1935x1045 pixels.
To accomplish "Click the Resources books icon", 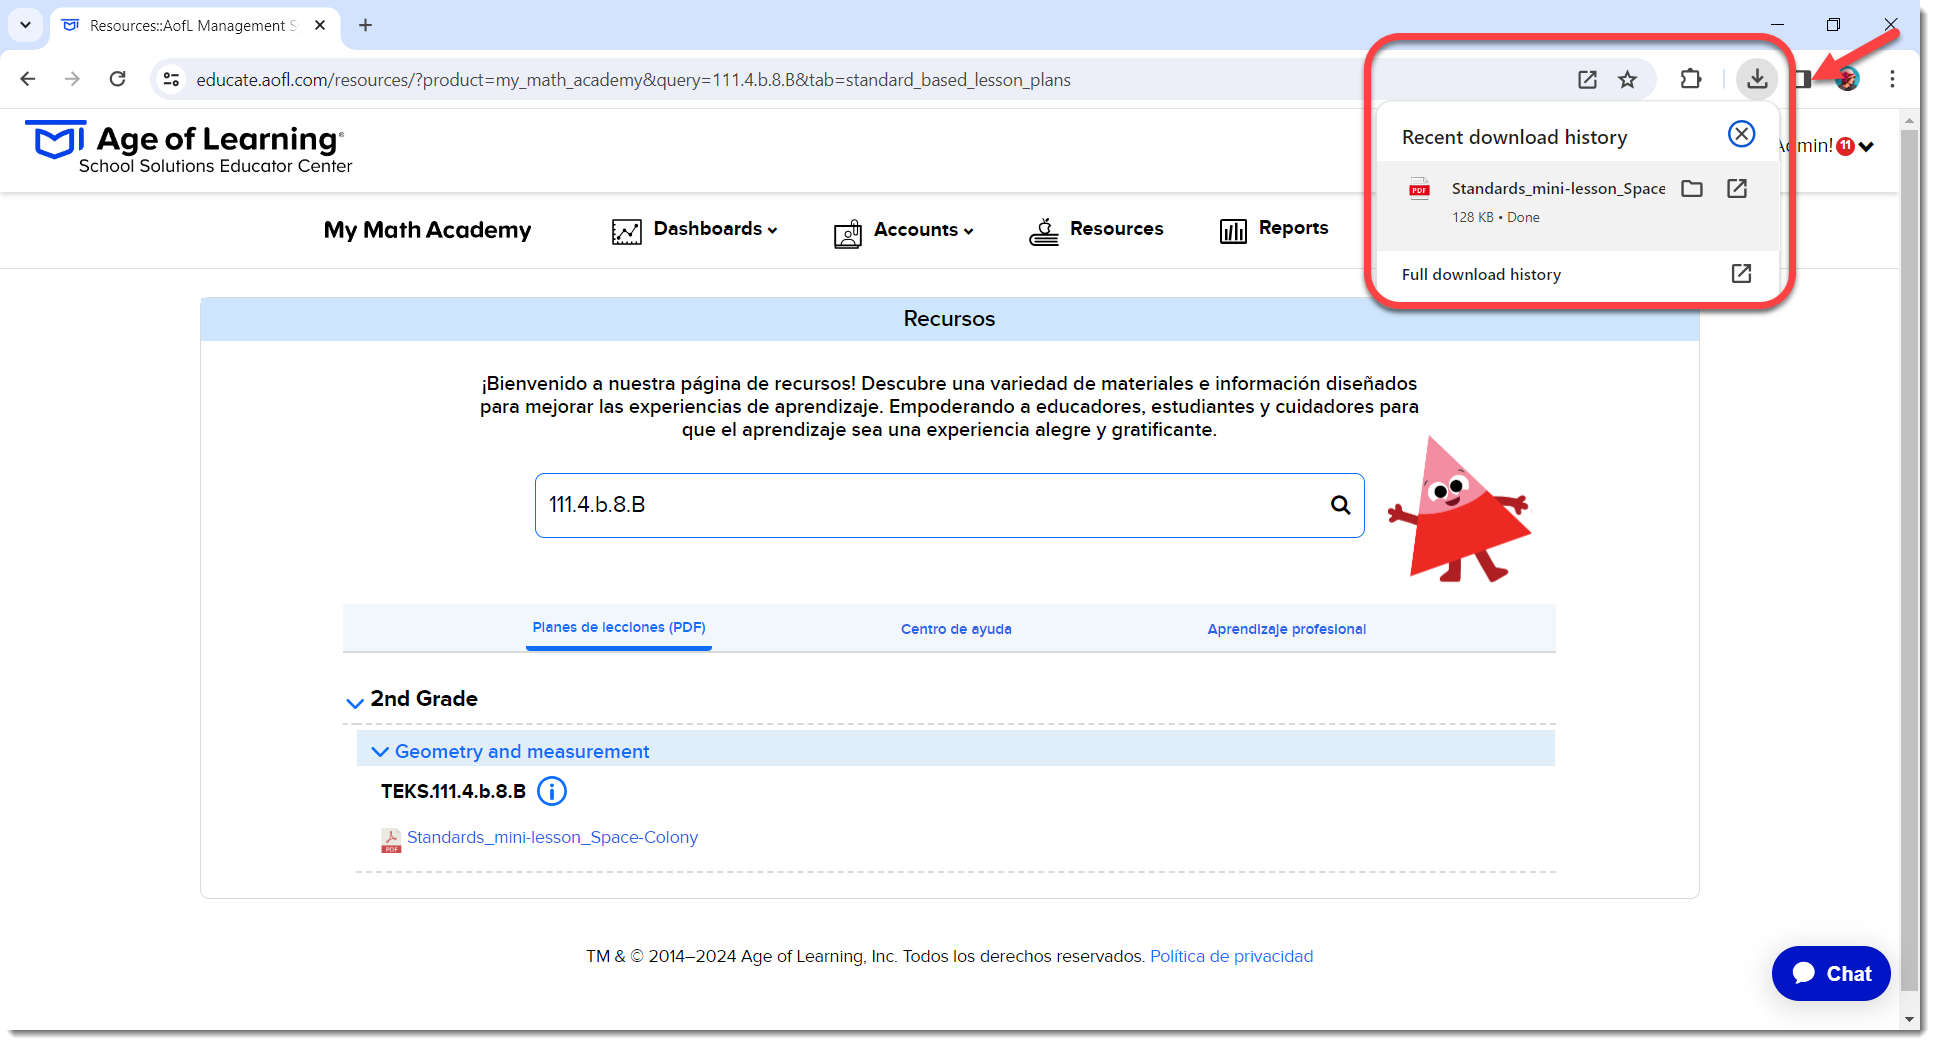I will tap(1044, 232).
